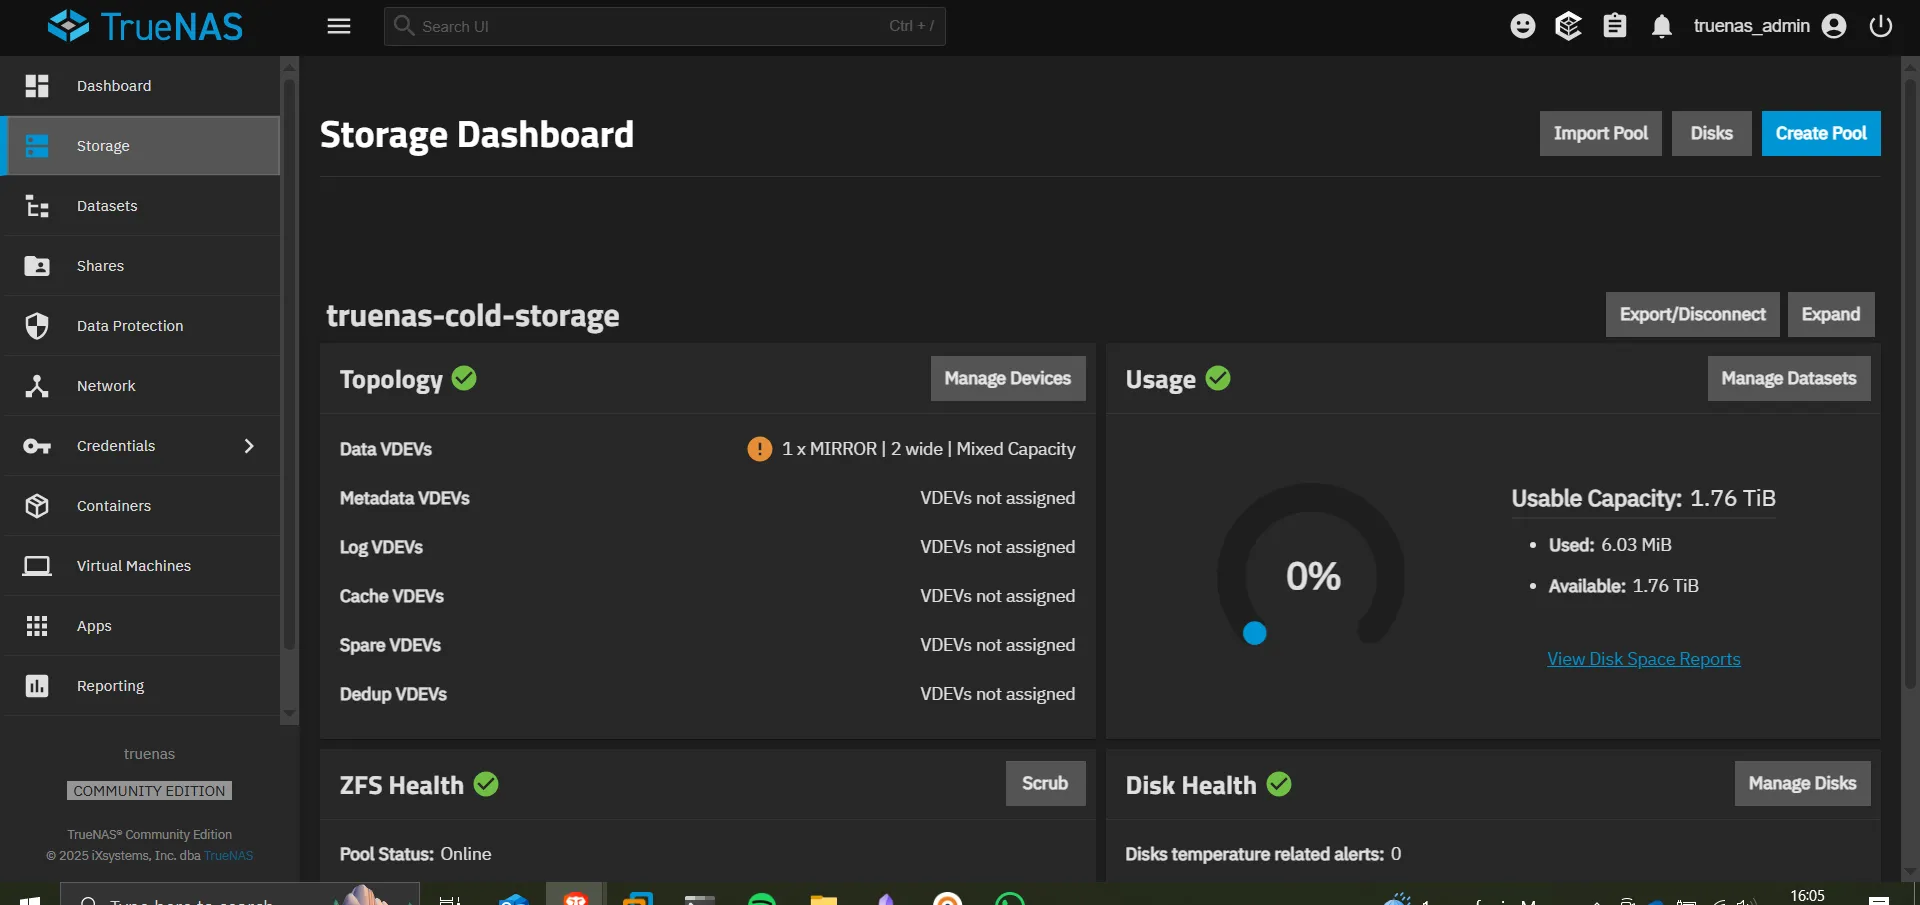
Task: Click the Pool Status Online text
Action: pyautogui.click(x=415, y=854)
